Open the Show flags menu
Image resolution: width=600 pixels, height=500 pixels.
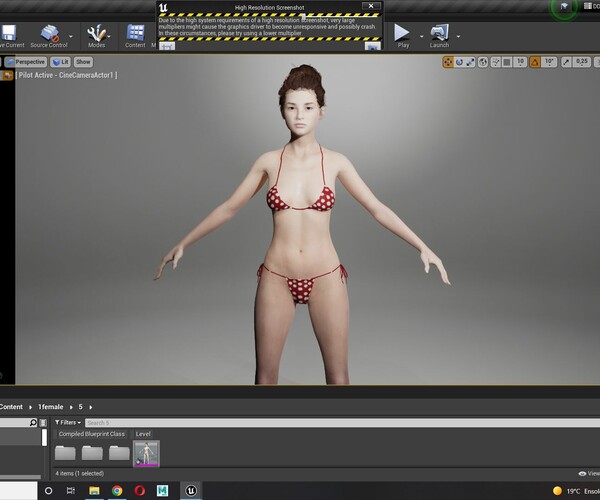pos(83,62)
